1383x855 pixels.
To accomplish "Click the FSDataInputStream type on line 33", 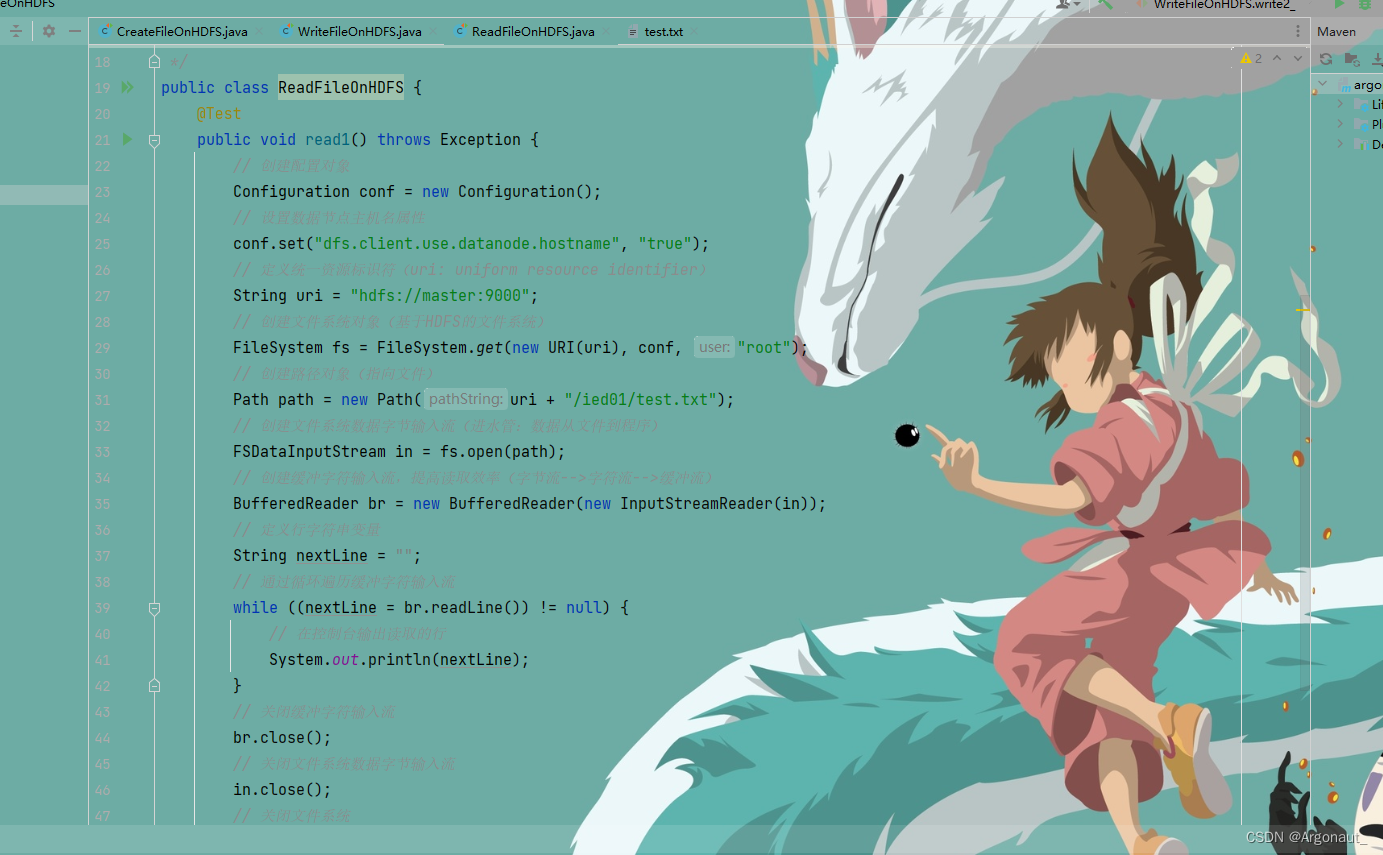I will [x=310, y=452].
